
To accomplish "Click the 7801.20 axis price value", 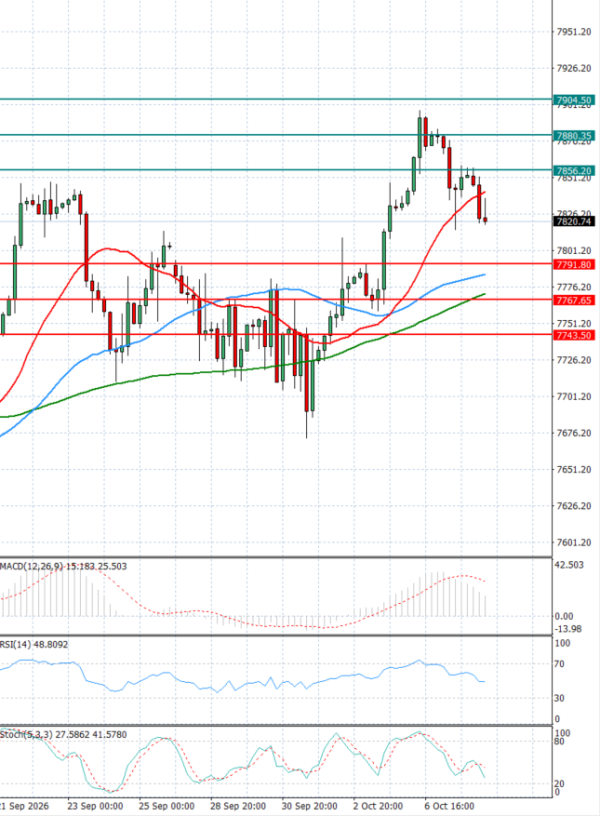I will point(574,250).
